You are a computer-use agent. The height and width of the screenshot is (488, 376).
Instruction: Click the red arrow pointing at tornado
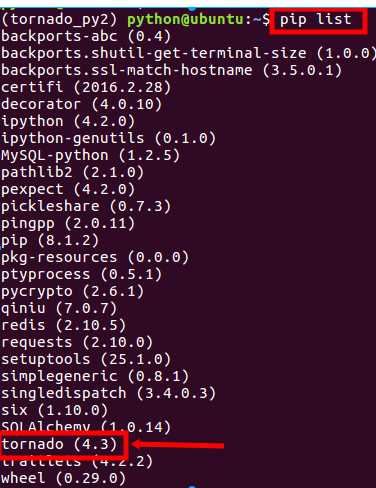point(178,445)
